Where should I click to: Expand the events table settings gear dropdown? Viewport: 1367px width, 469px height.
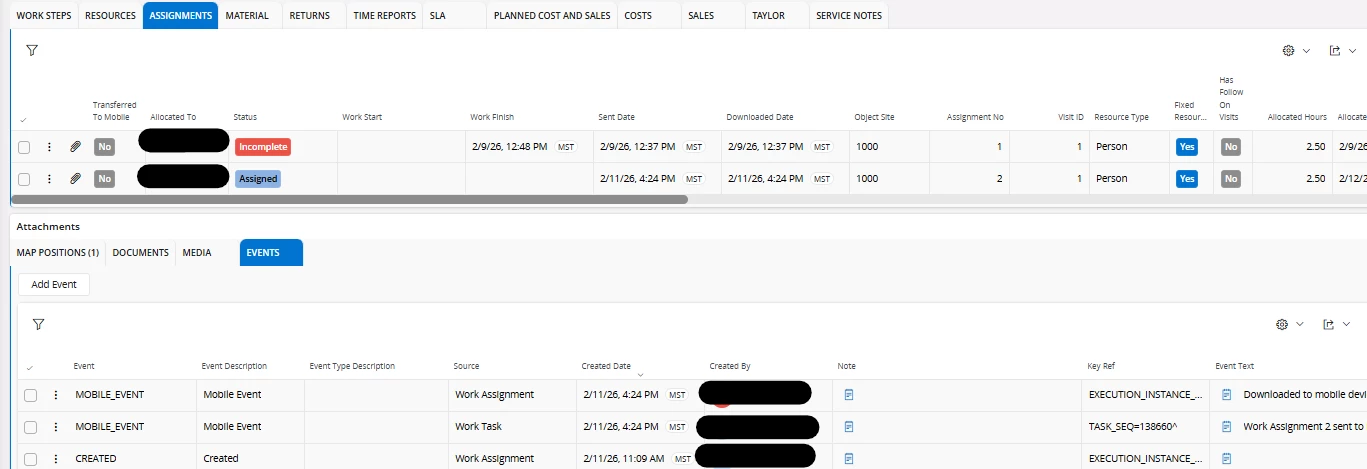[x=1290, y=325]
